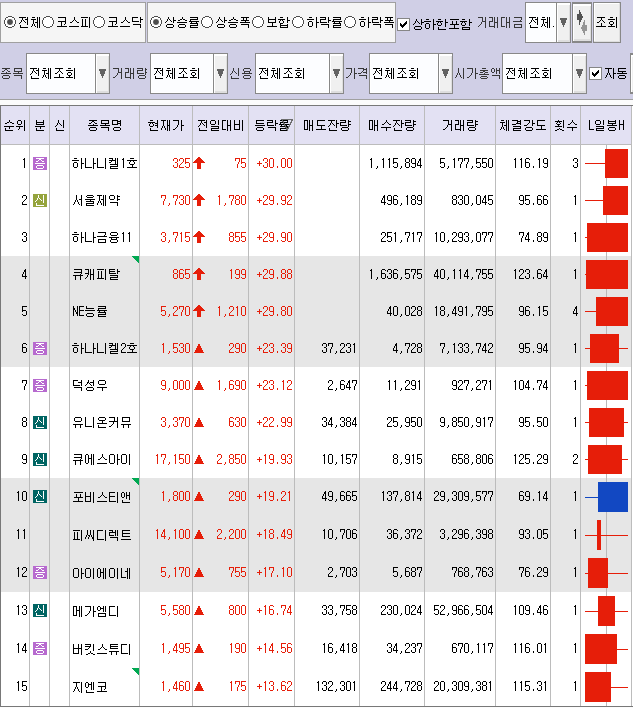Image resolution: width=633 pixels, height=708 pixels.
Task: Click the 증 badge for 하나니켈2호
Action: pos(40,348)
